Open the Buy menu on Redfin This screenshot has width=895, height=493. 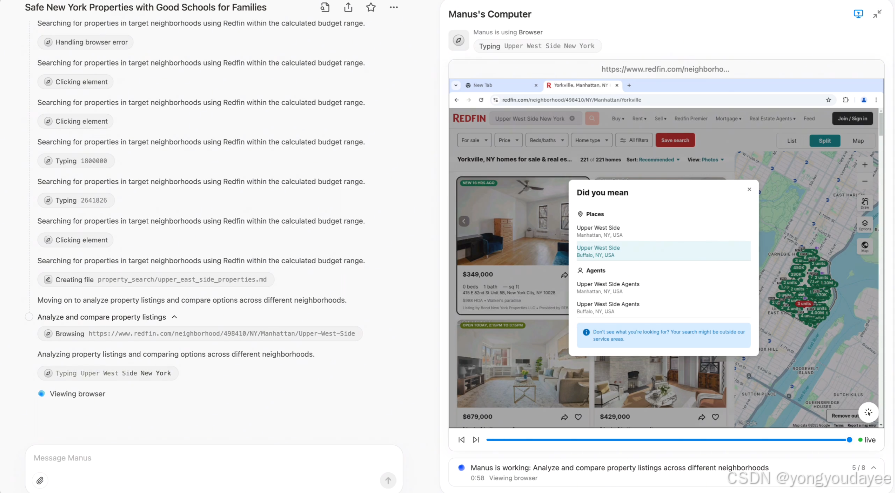618,119
